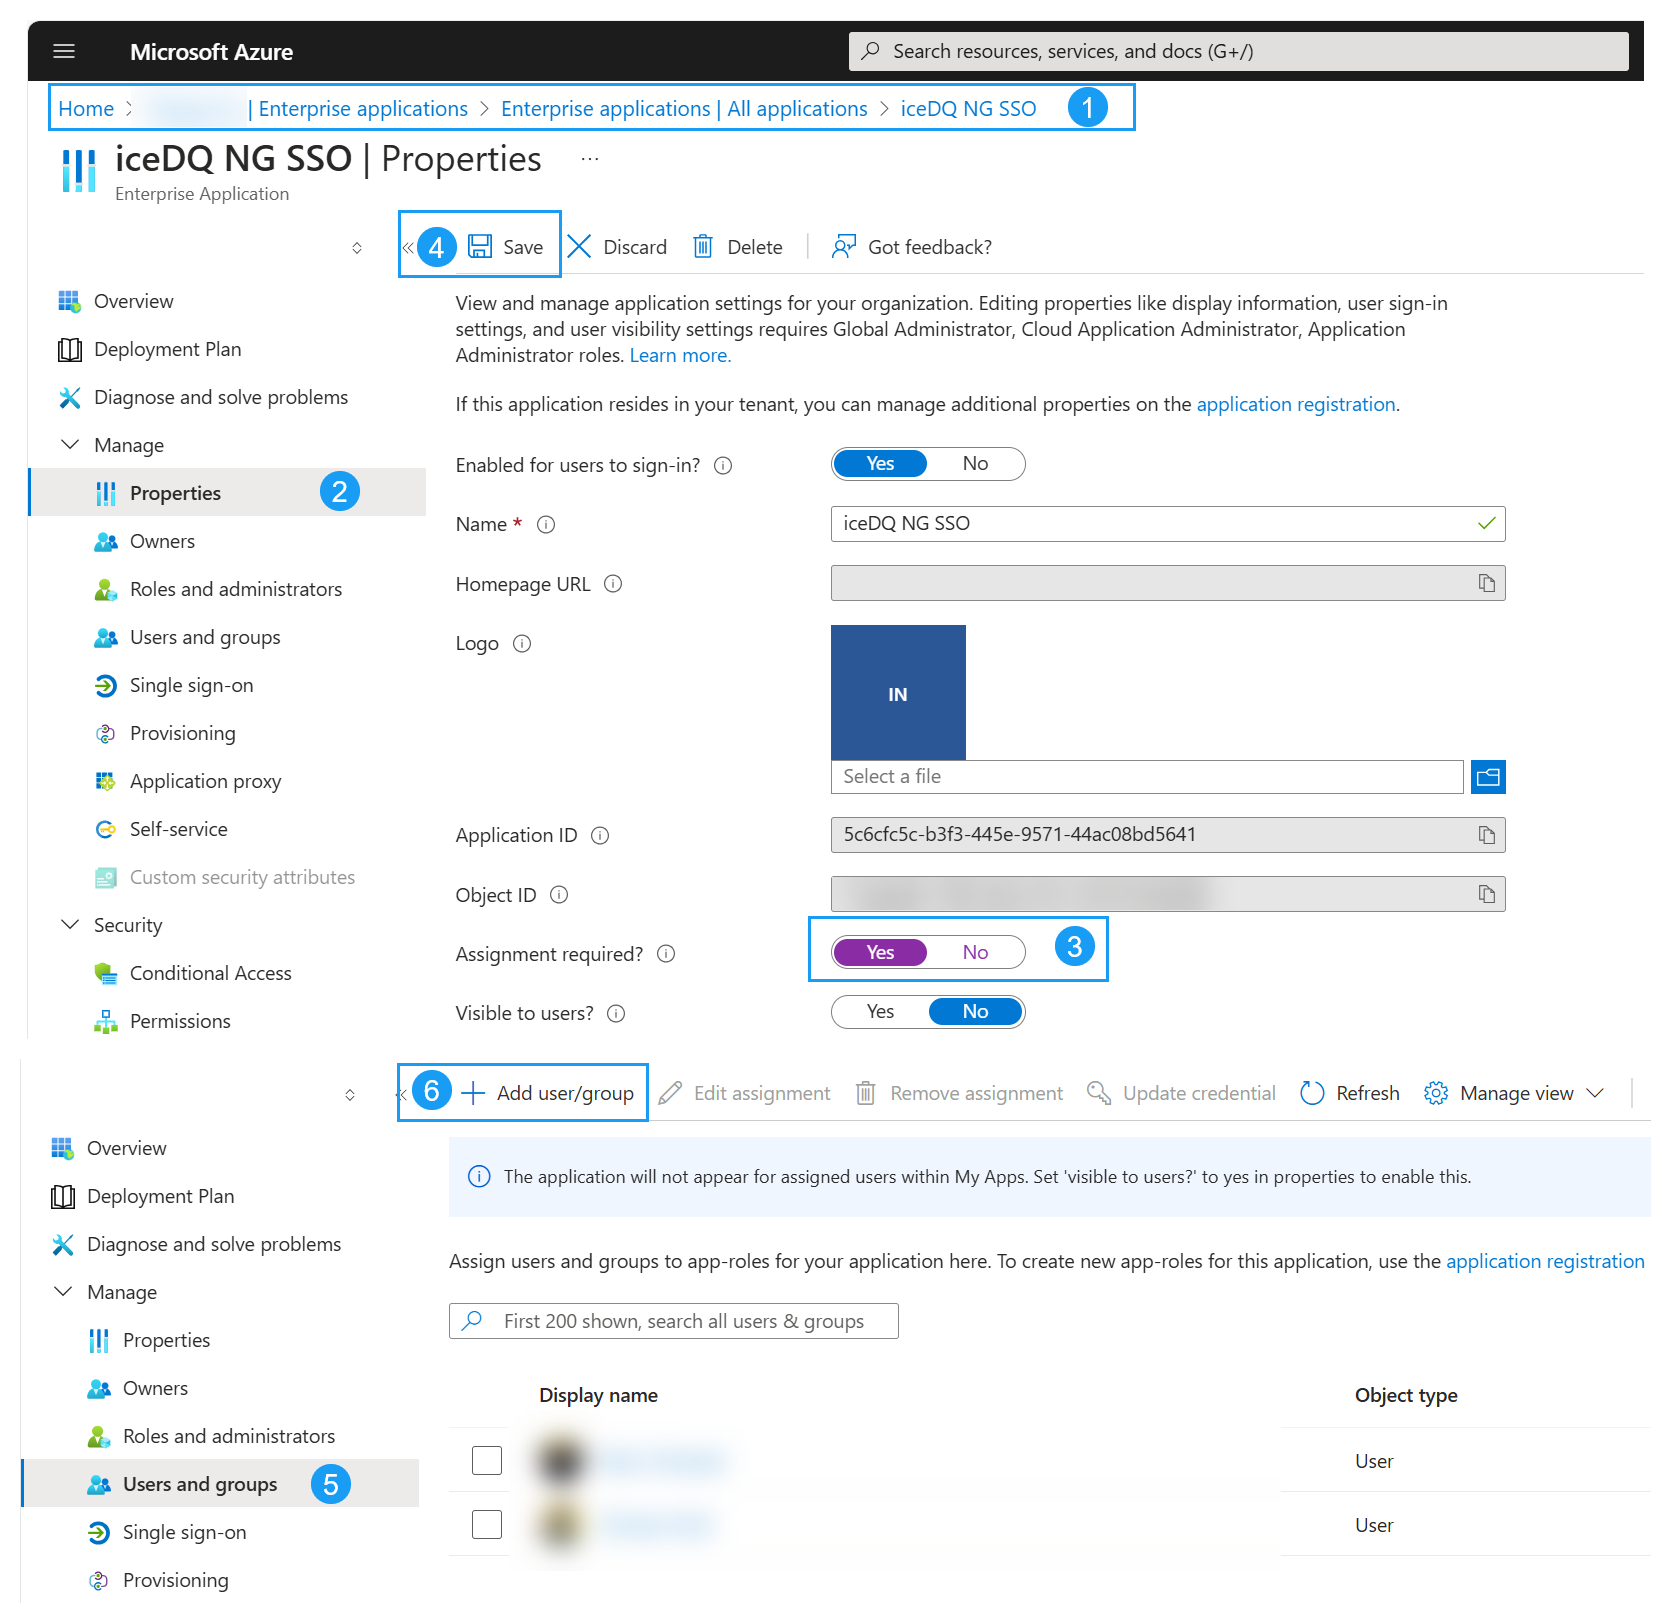
Task: Toggle Assignment required to No
Action: pyautogui.click(x=975, y=951)
